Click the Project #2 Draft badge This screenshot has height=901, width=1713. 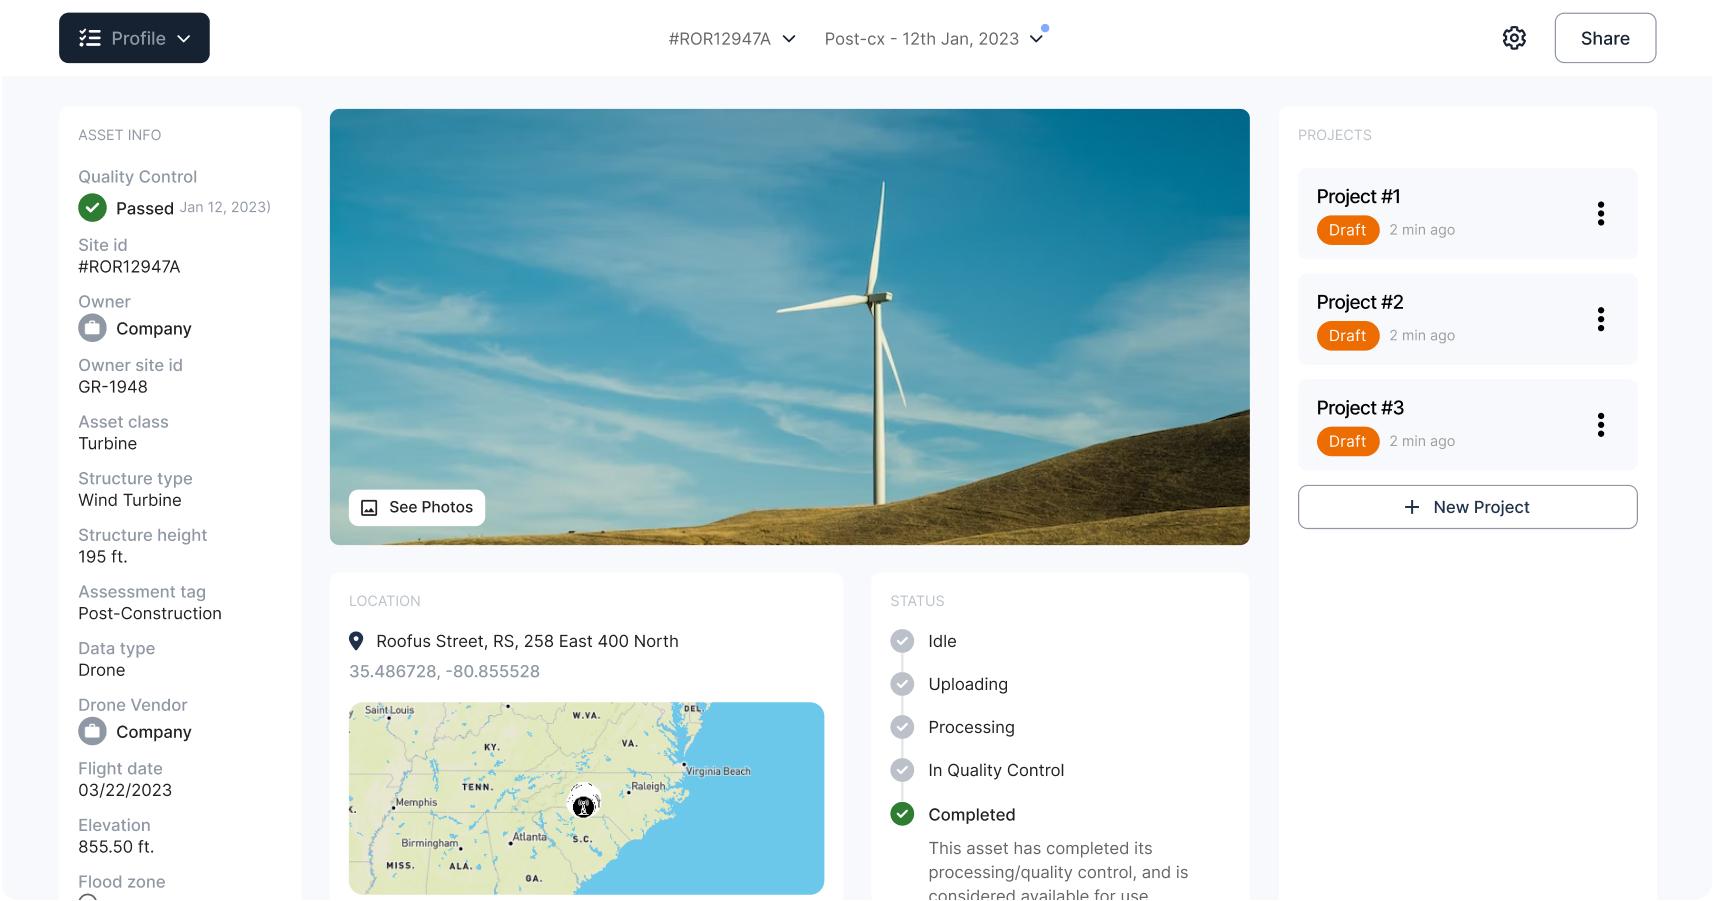(x=1347, y=336)
